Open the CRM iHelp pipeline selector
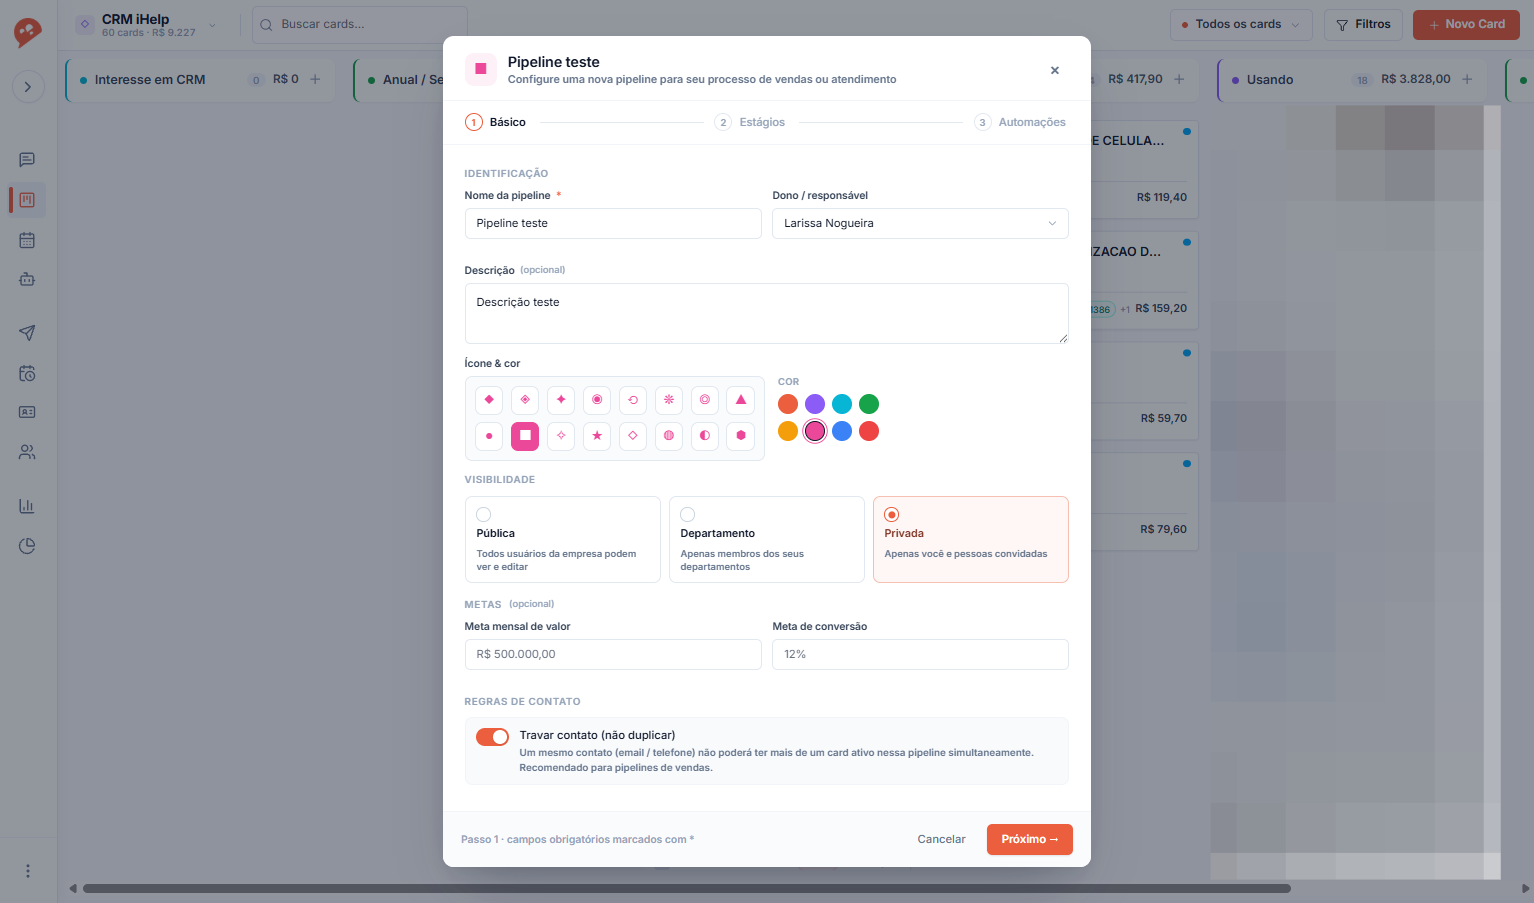Viewport: 1534px width, 903px height. pos(148,25)
